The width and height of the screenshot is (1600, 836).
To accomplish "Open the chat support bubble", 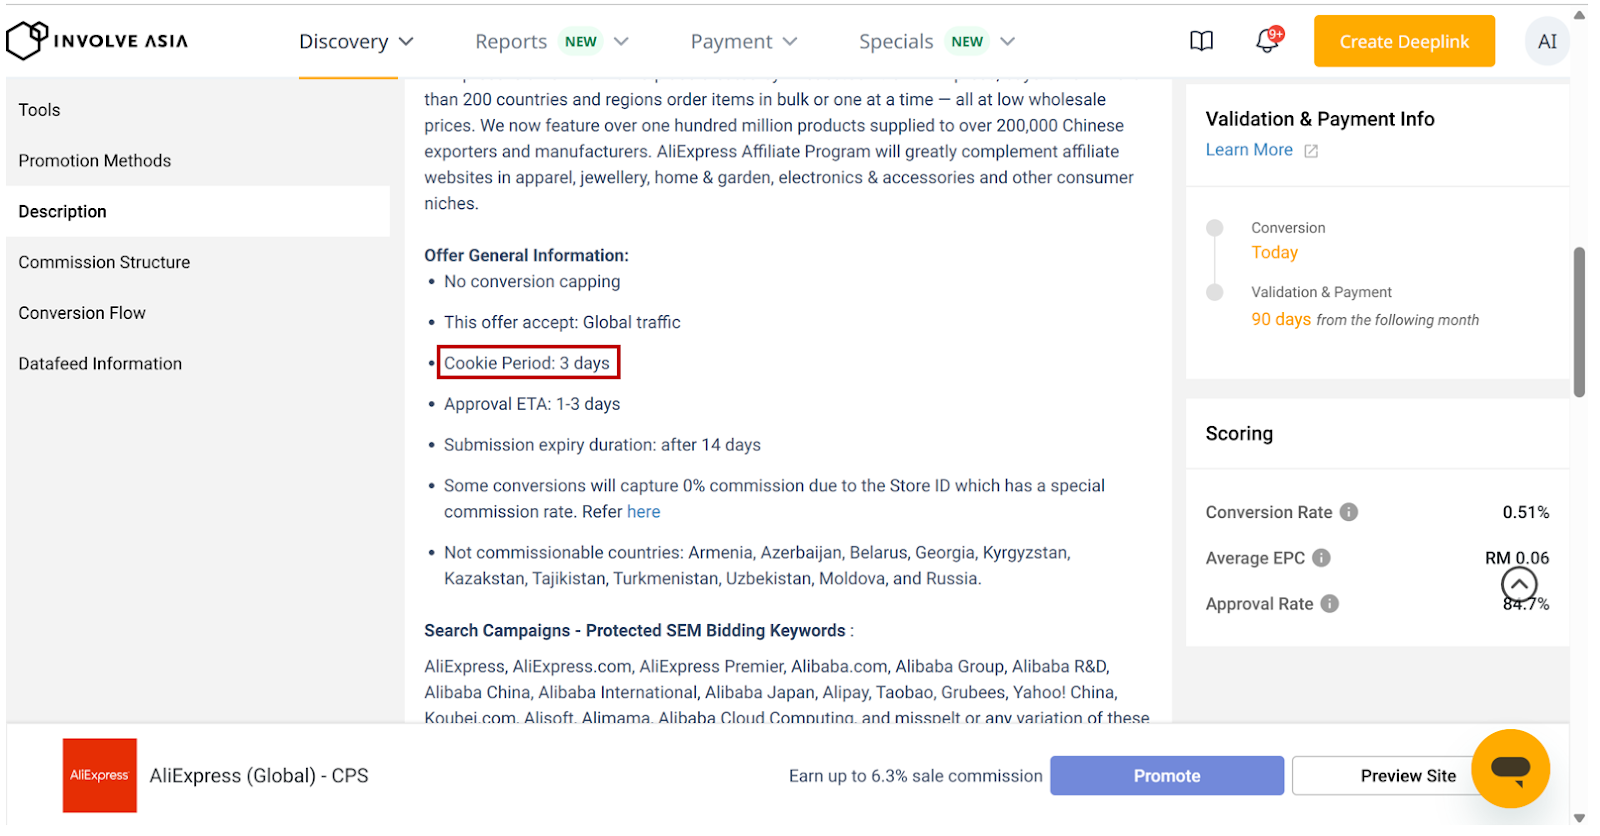I will point(1510,768).
